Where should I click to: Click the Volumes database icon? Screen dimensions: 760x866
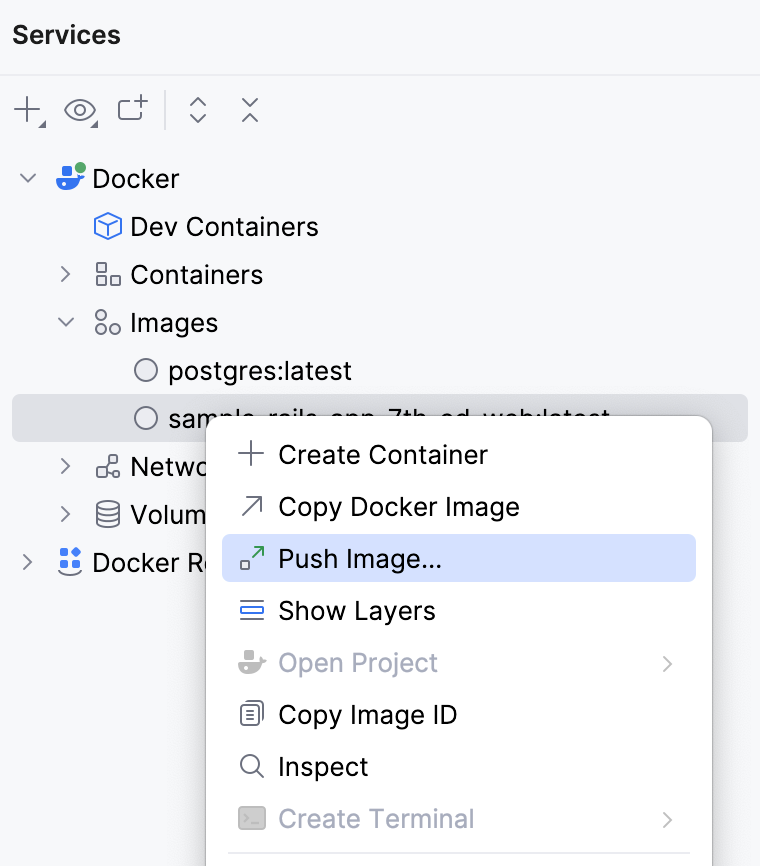point(107,514)
